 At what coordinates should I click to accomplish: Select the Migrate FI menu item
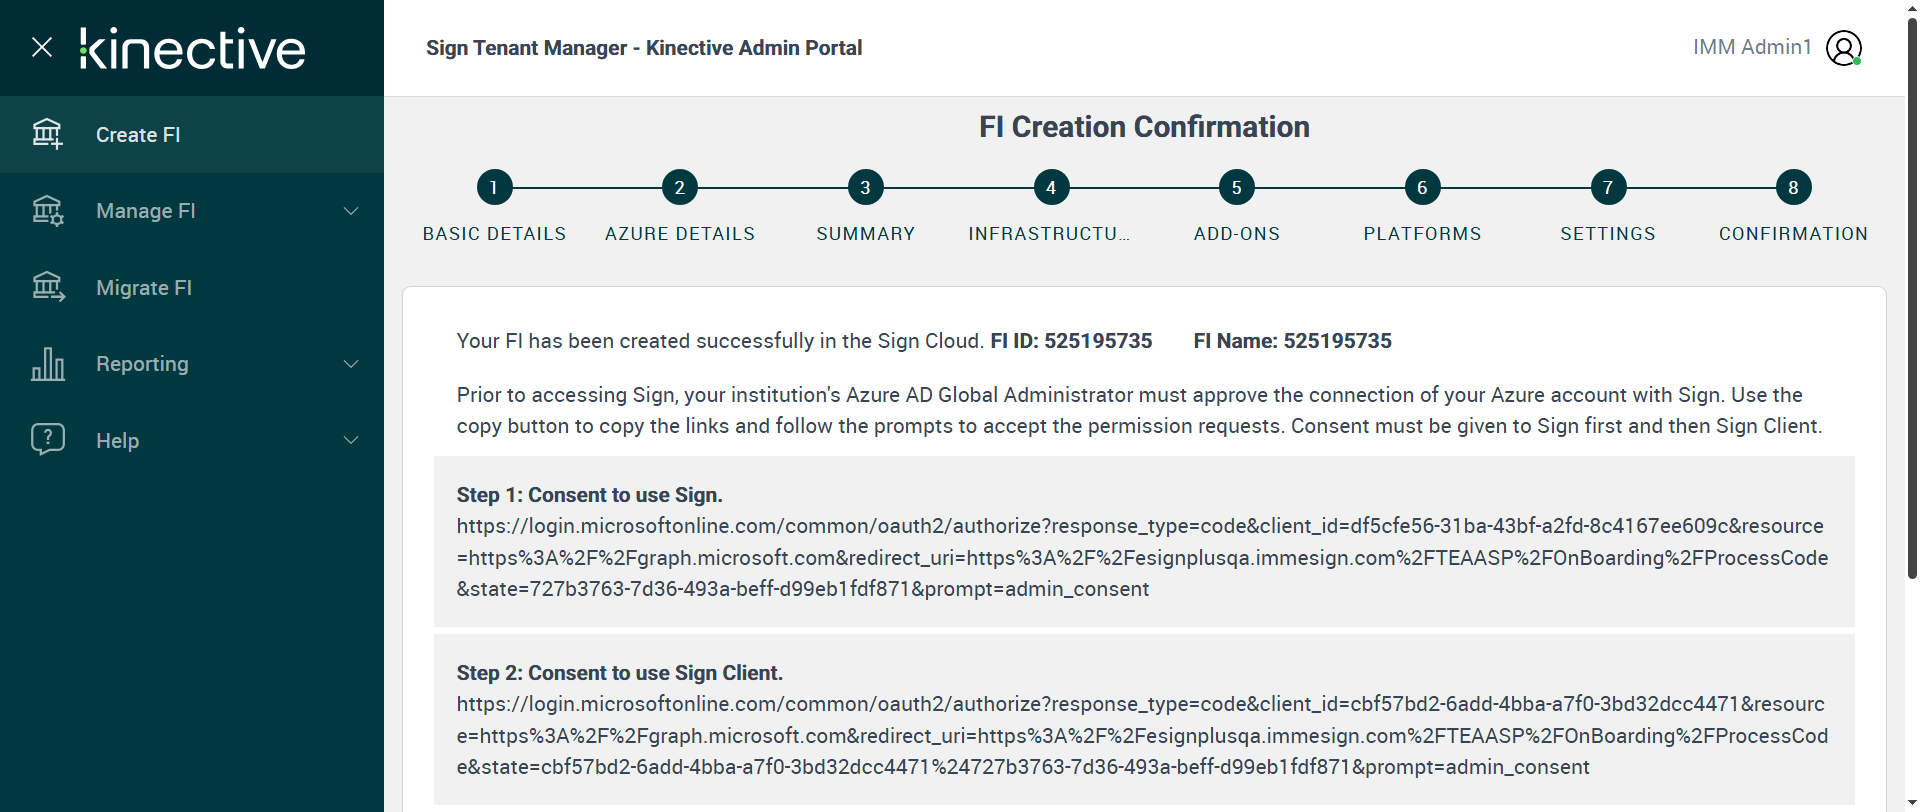click(144, 288)
